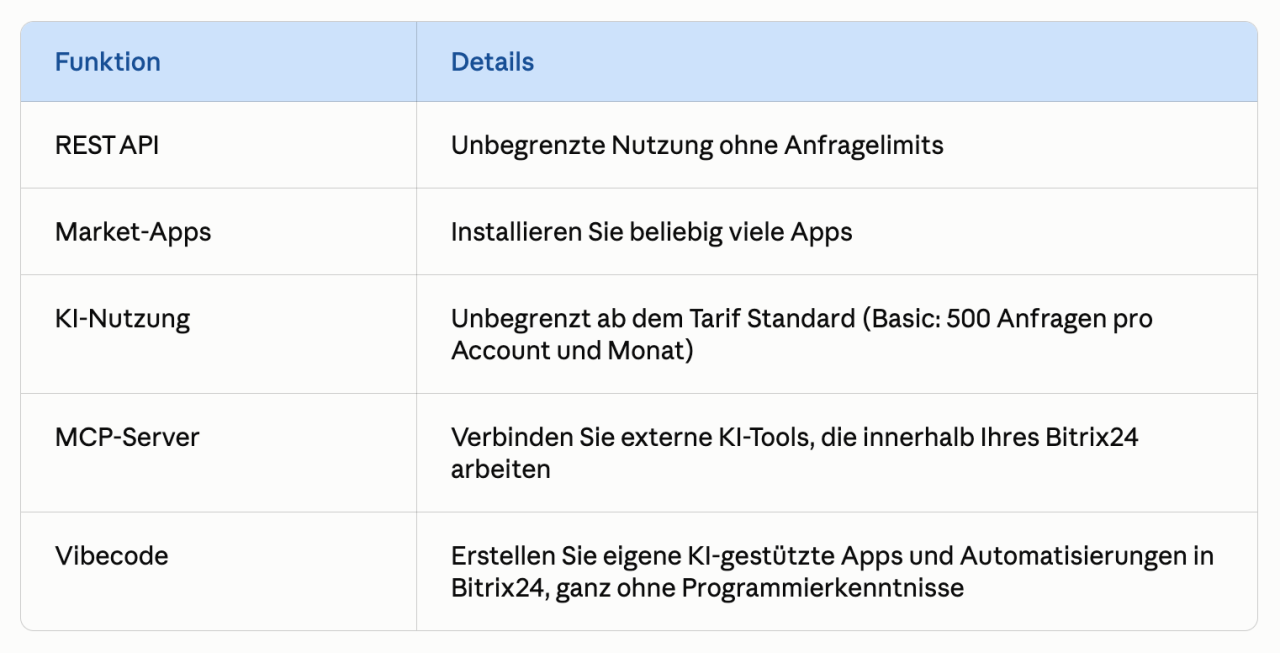The image size is (1280, 653).
Task: Click the text 'Unbegrenzte Nutzung ohne Anfragelimits'
Action: [697, 146]
